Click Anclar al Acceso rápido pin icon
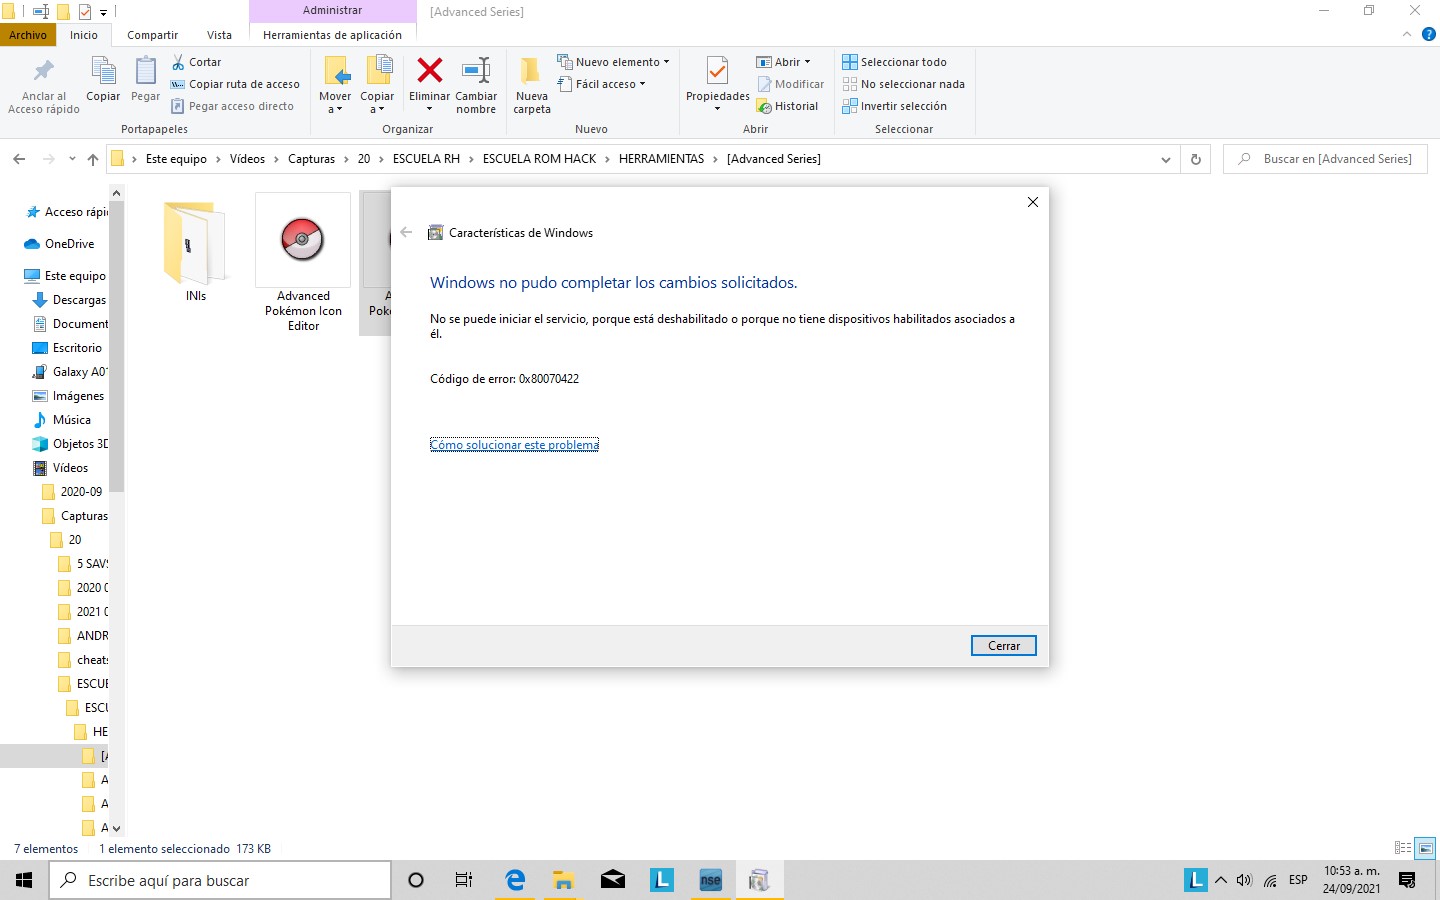 (x=44, y=72)
